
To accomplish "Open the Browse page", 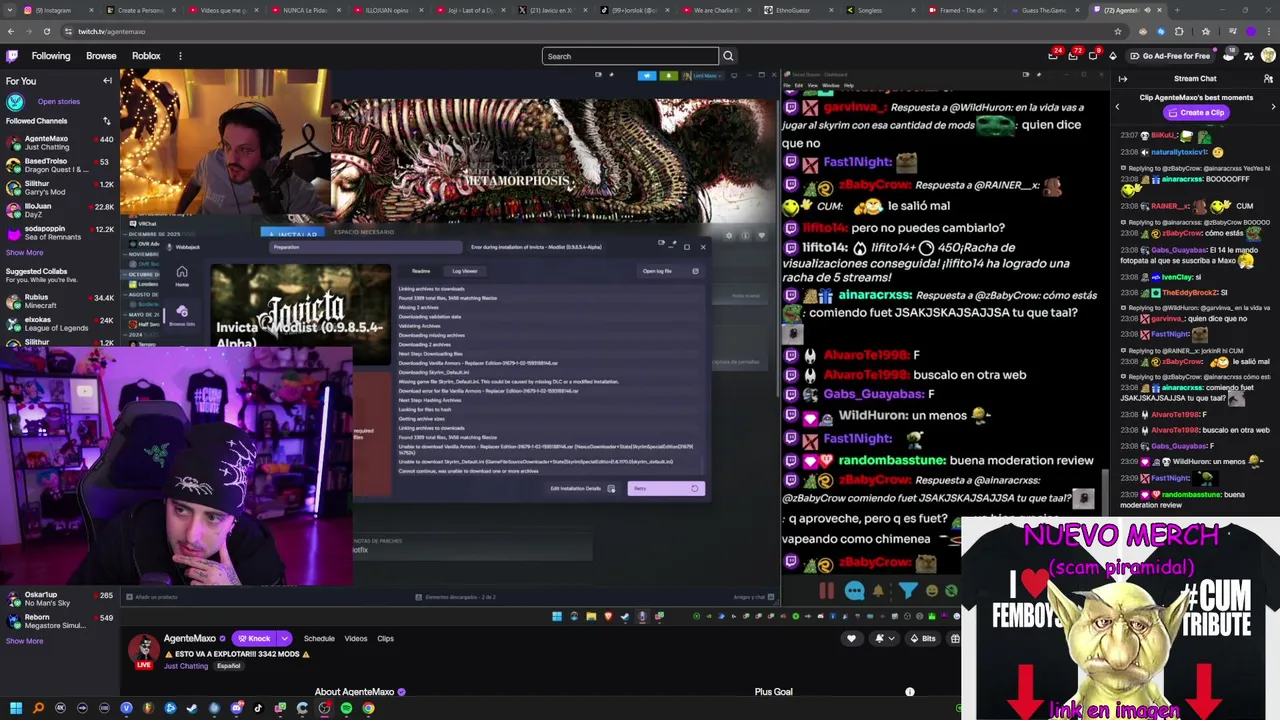I will click(x=101, y=56).
